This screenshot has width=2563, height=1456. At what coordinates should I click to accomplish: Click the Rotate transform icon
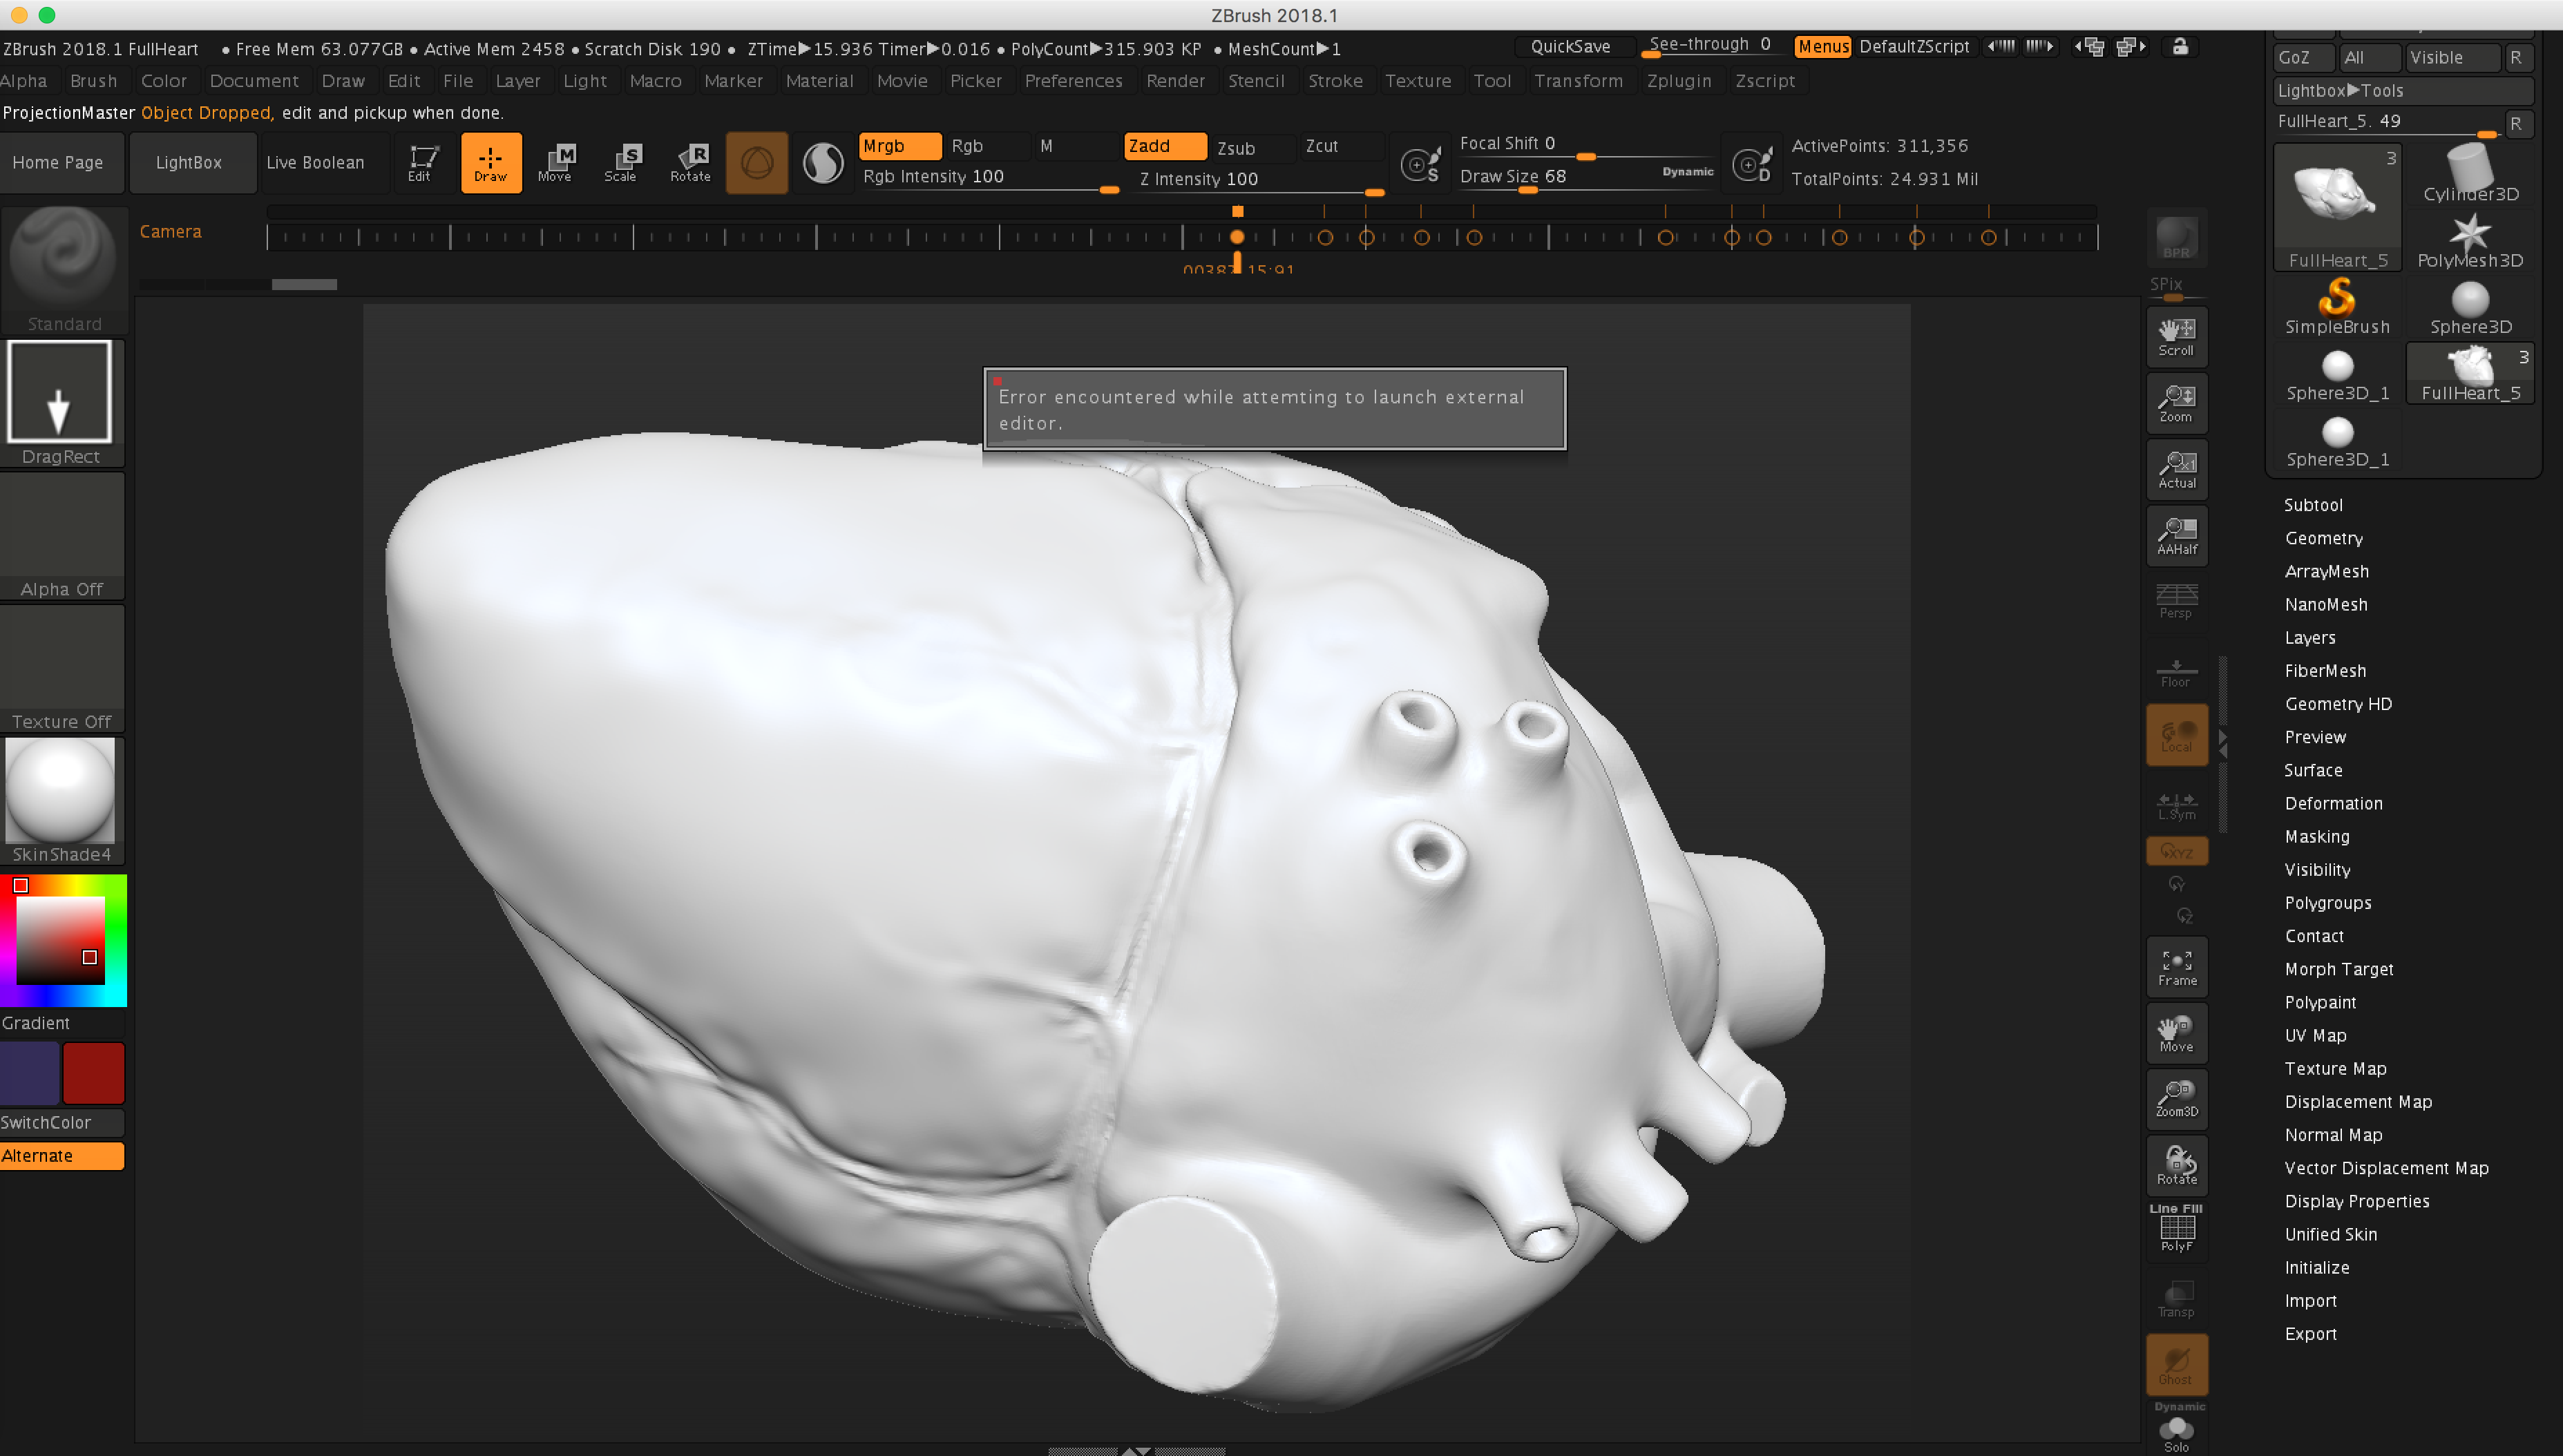[690, 162]
